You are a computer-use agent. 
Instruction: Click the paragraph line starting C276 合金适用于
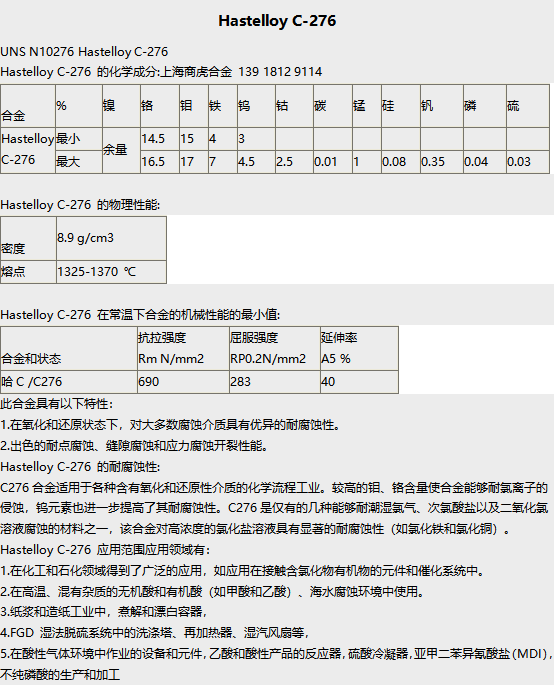click(274, 488)
